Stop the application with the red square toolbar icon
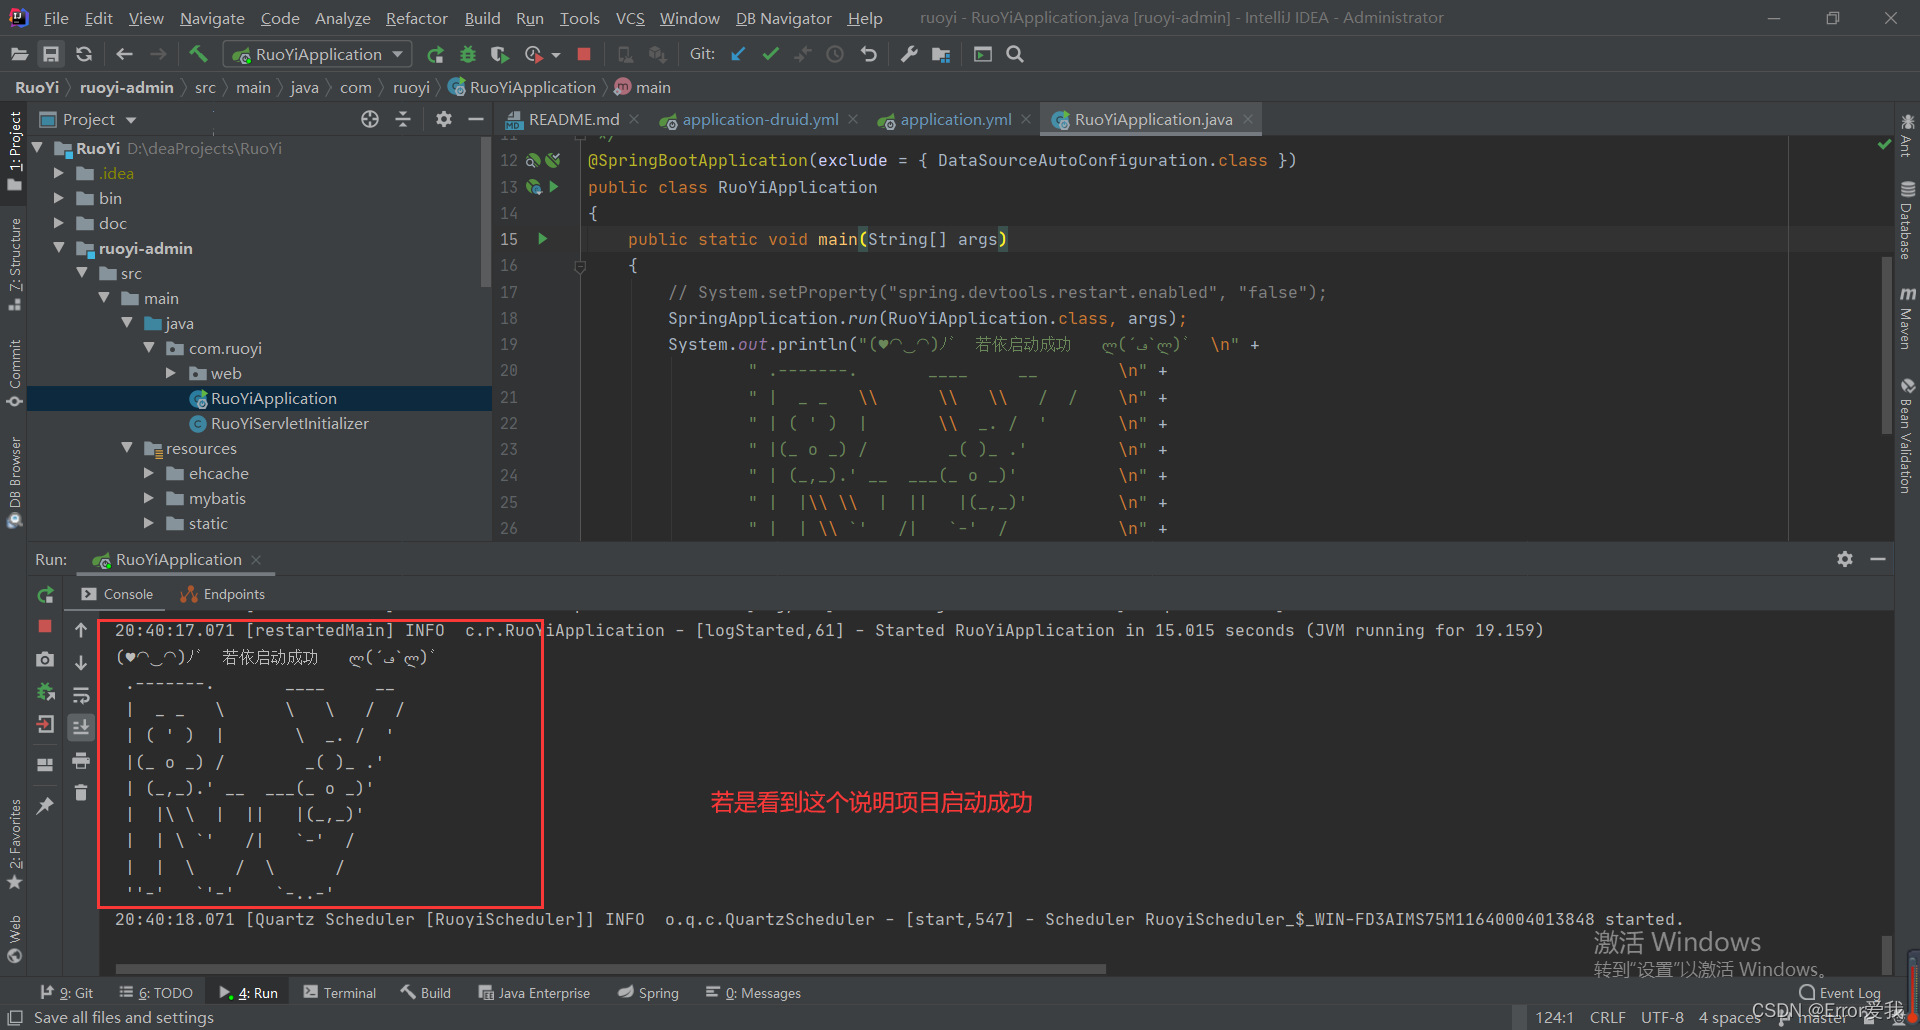Screen dimensions: 1920x1030 (x=584, y=54)
